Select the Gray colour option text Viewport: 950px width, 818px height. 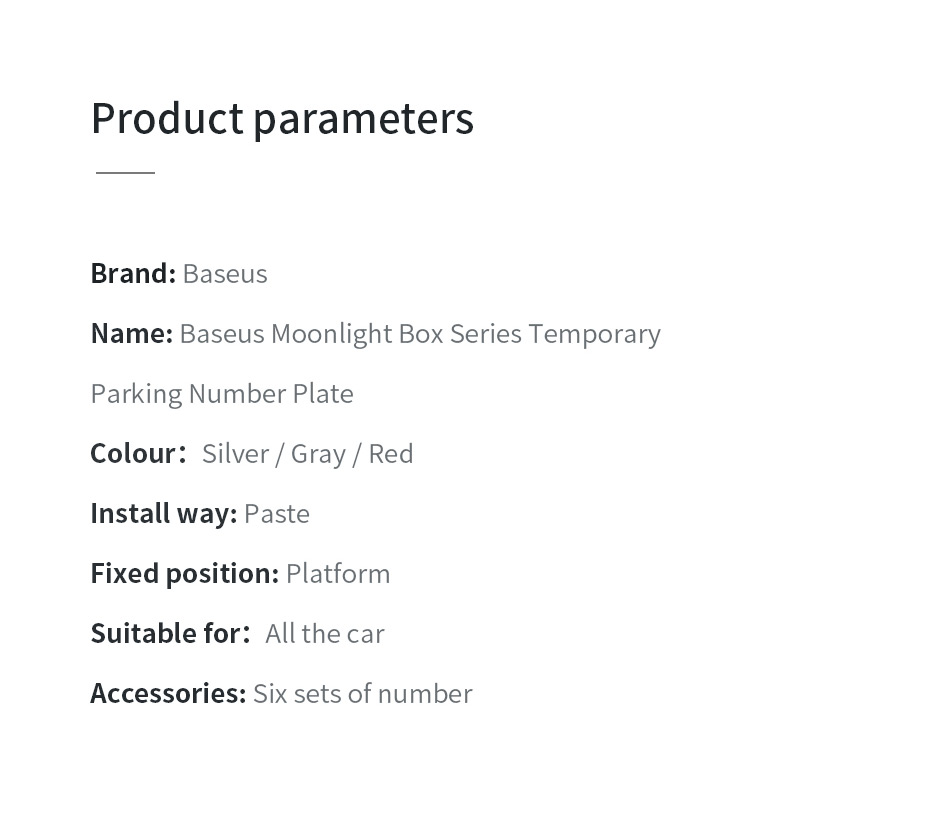click(318, 453)
